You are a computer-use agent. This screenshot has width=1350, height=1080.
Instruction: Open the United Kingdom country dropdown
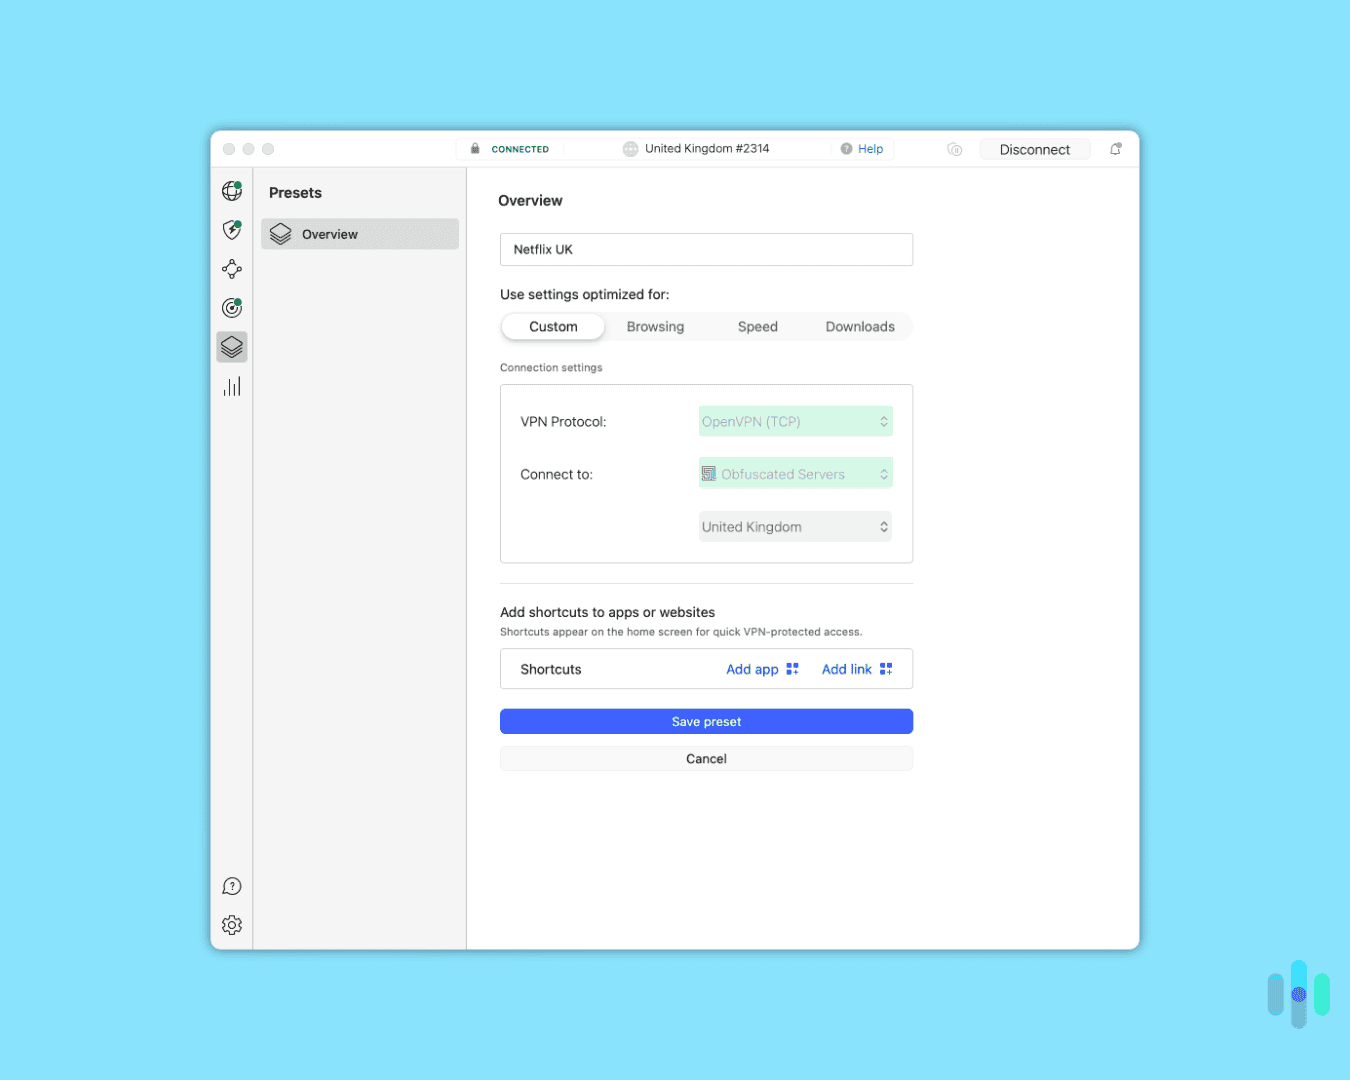coord(795,526)
